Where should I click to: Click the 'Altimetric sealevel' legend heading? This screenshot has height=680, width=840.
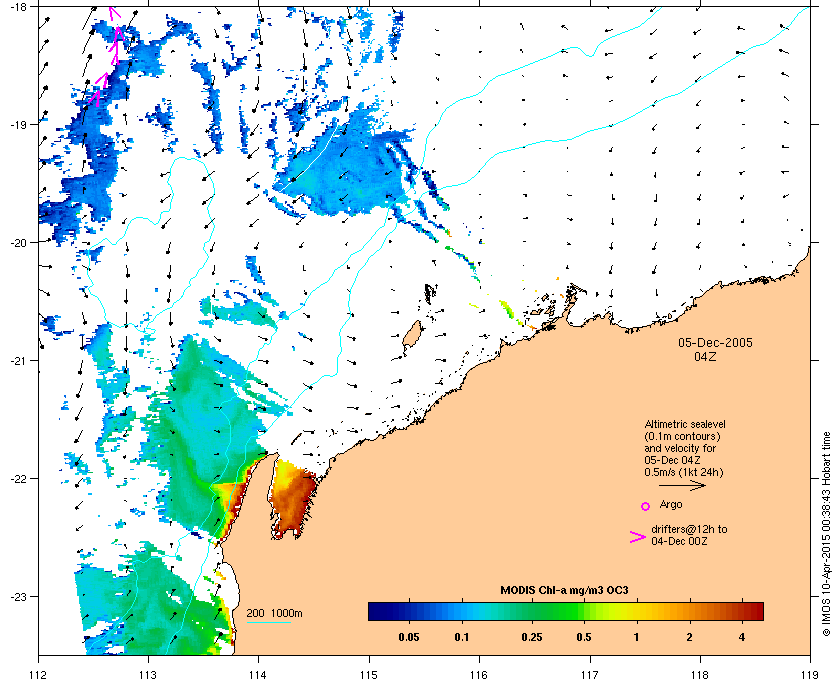685,424
